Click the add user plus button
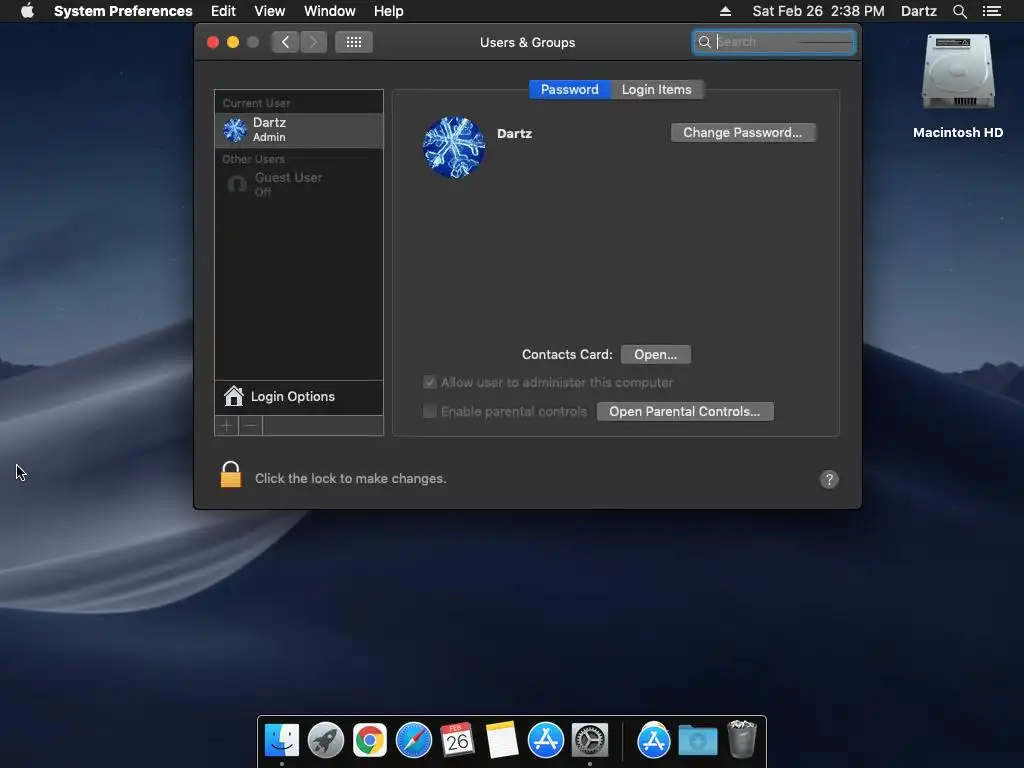1024x768 pixels. pos(227,426)
